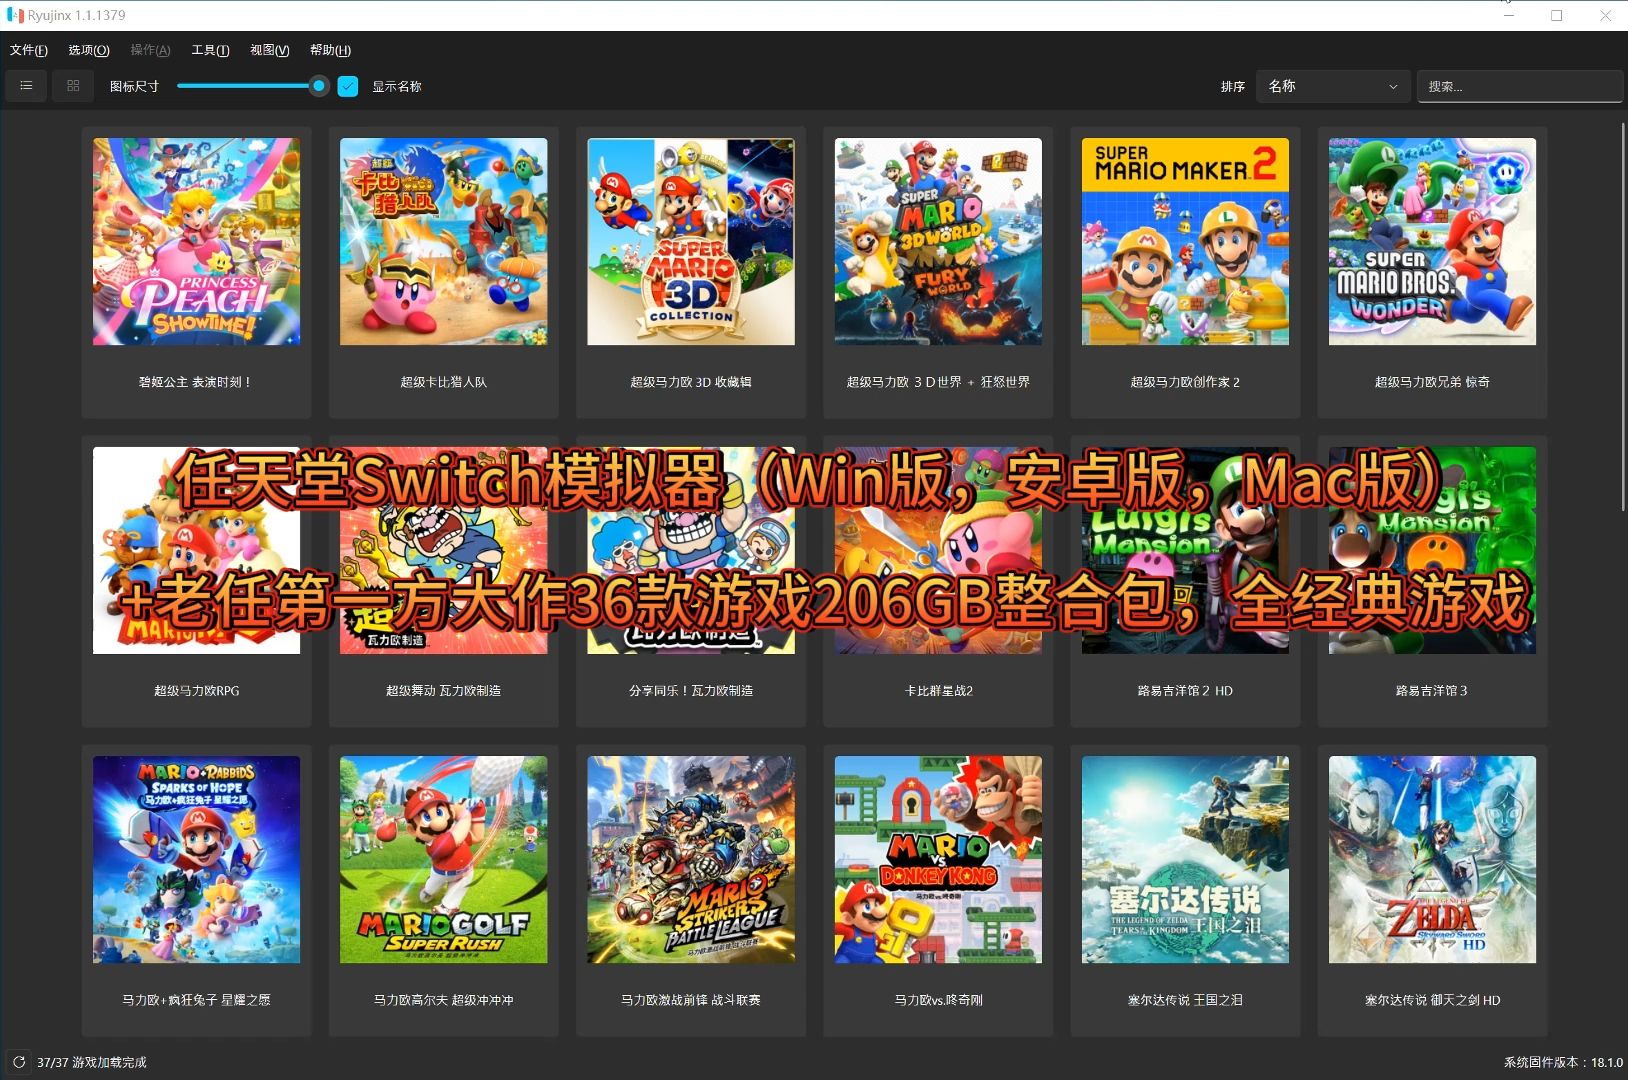Click the 超级马力欧创作家 2 title
The image size is (1628, 1080).
click(x=1185, y=382)
